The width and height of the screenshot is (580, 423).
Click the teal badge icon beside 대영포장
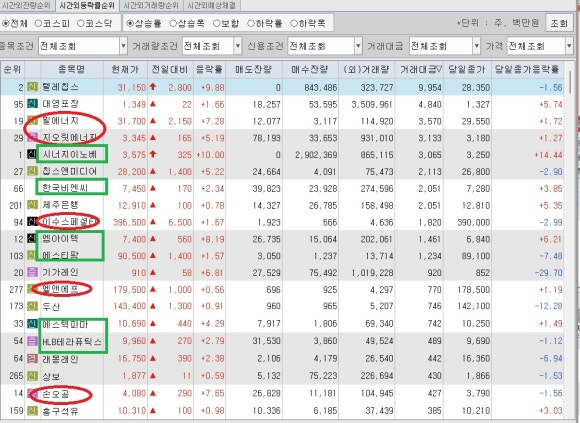pos(33,104)
